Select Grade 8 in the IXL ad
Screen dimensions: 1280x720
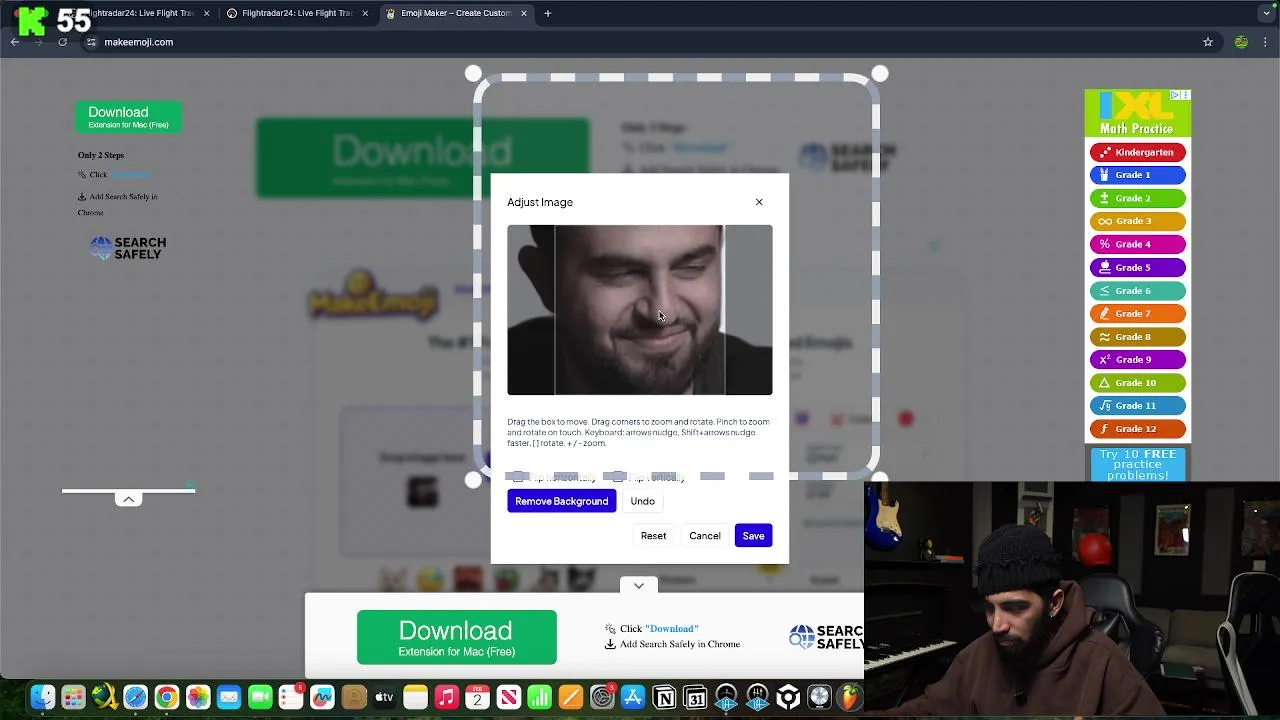[1138, 337]
